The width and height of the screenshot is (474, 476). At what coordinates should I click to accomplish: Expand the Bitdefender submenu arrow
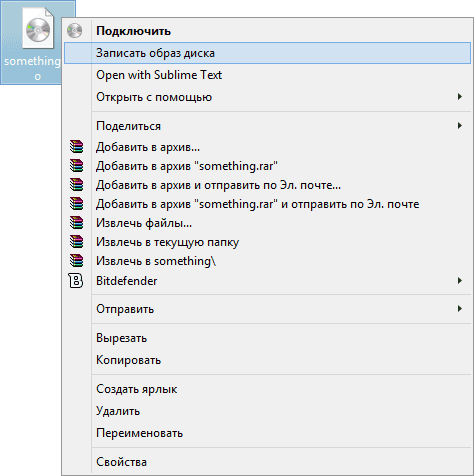point(460,281)
